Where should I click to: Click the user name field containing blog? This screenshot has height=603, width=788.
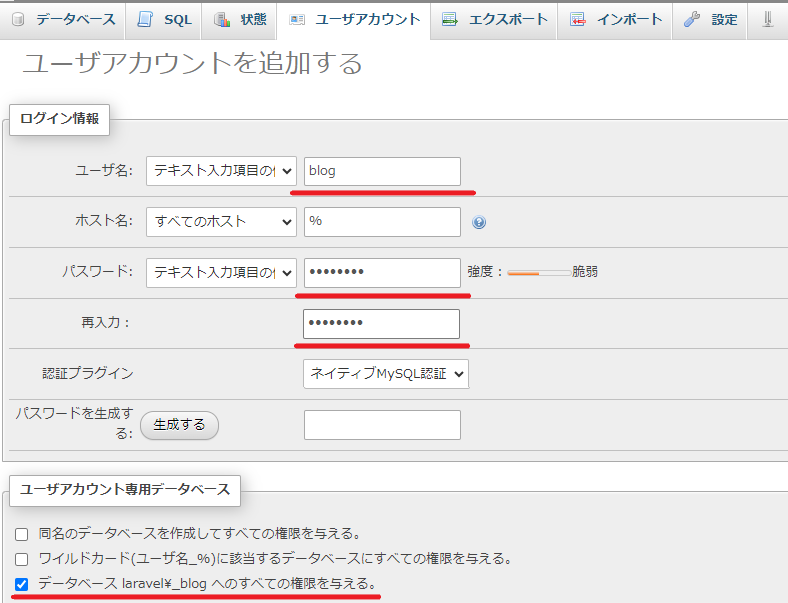[382, 171]
